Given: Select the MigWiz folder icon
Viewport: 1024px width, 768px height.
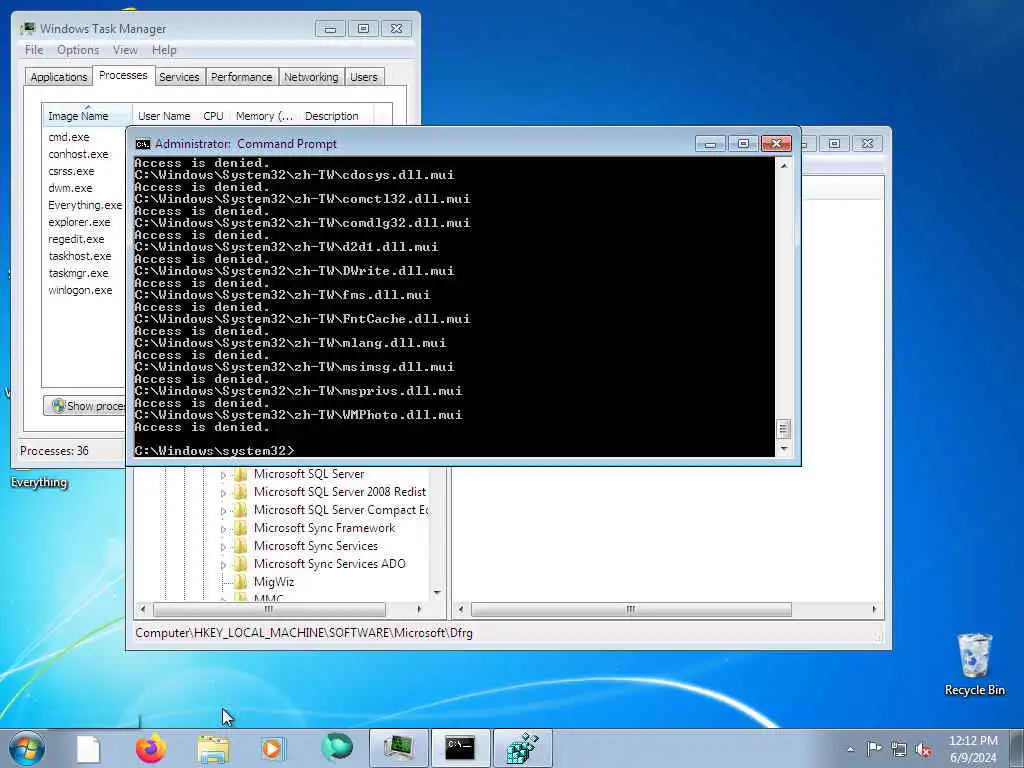Looking at the screenshot, I should click(240, 582).
